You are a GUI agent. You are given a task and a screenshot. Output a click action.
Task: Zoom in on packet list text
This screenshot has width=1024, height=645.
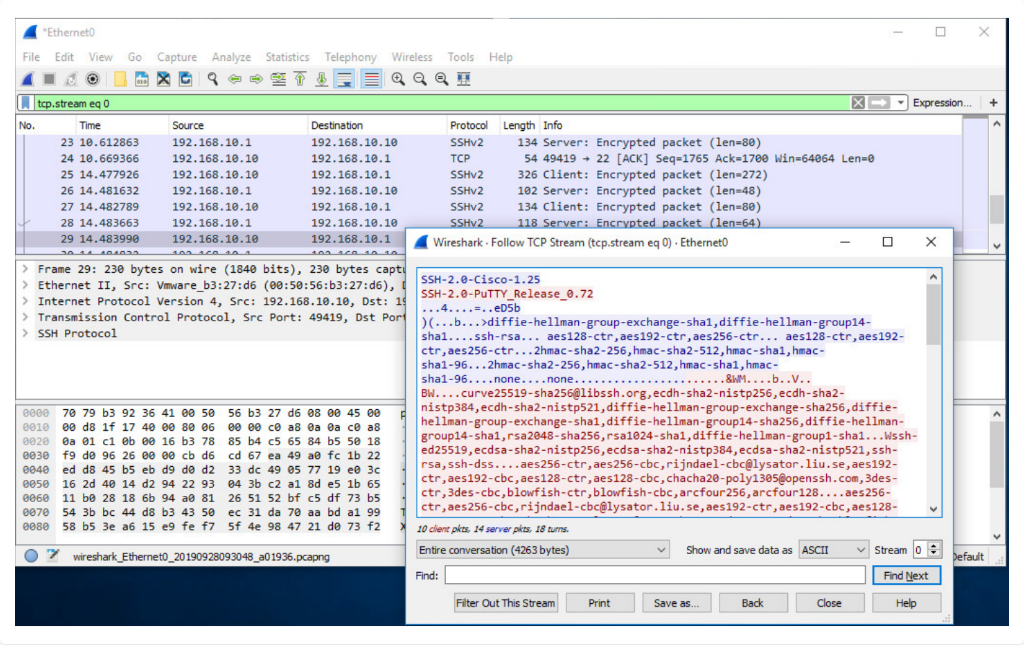(398, 79)
